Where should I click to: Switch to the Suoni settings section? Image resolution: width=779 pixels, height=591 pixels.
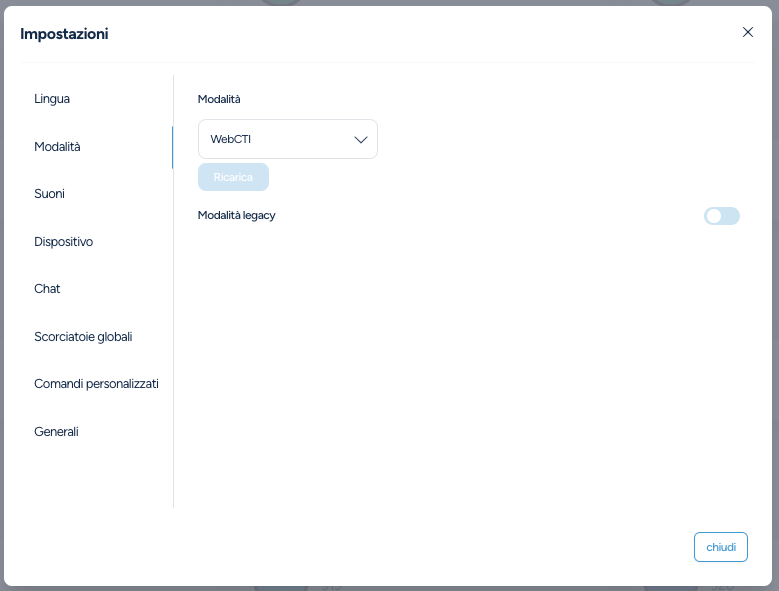click(49, 194)
